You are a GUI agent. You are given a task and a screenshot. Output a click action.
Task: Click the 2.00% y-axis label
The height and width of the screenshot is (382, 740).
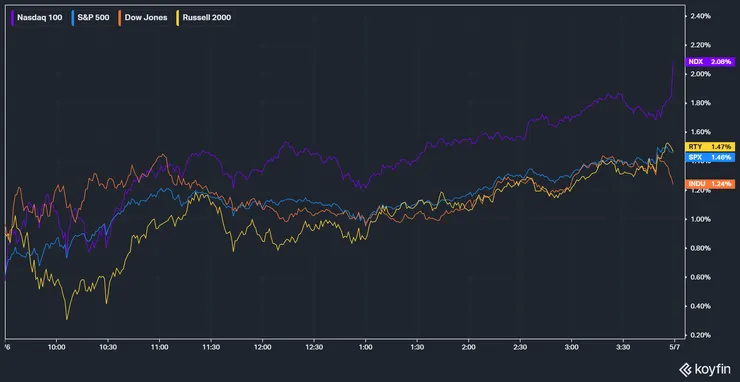pyautogui.click(x=700, y=74)
